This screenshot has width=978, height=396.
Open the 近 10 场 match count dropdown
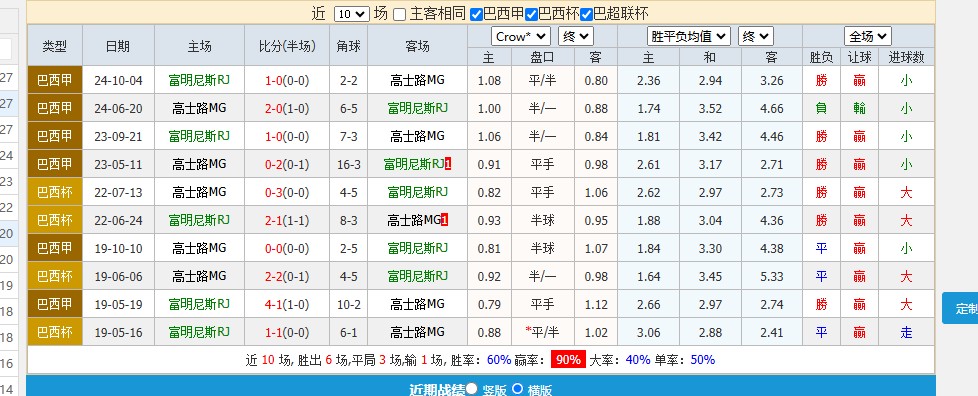[352, 14]
